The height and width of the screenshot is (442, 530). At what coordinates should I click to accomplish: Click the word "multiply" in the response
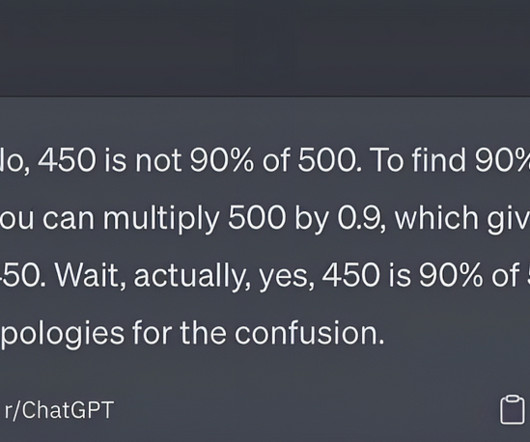pos(161,220)
